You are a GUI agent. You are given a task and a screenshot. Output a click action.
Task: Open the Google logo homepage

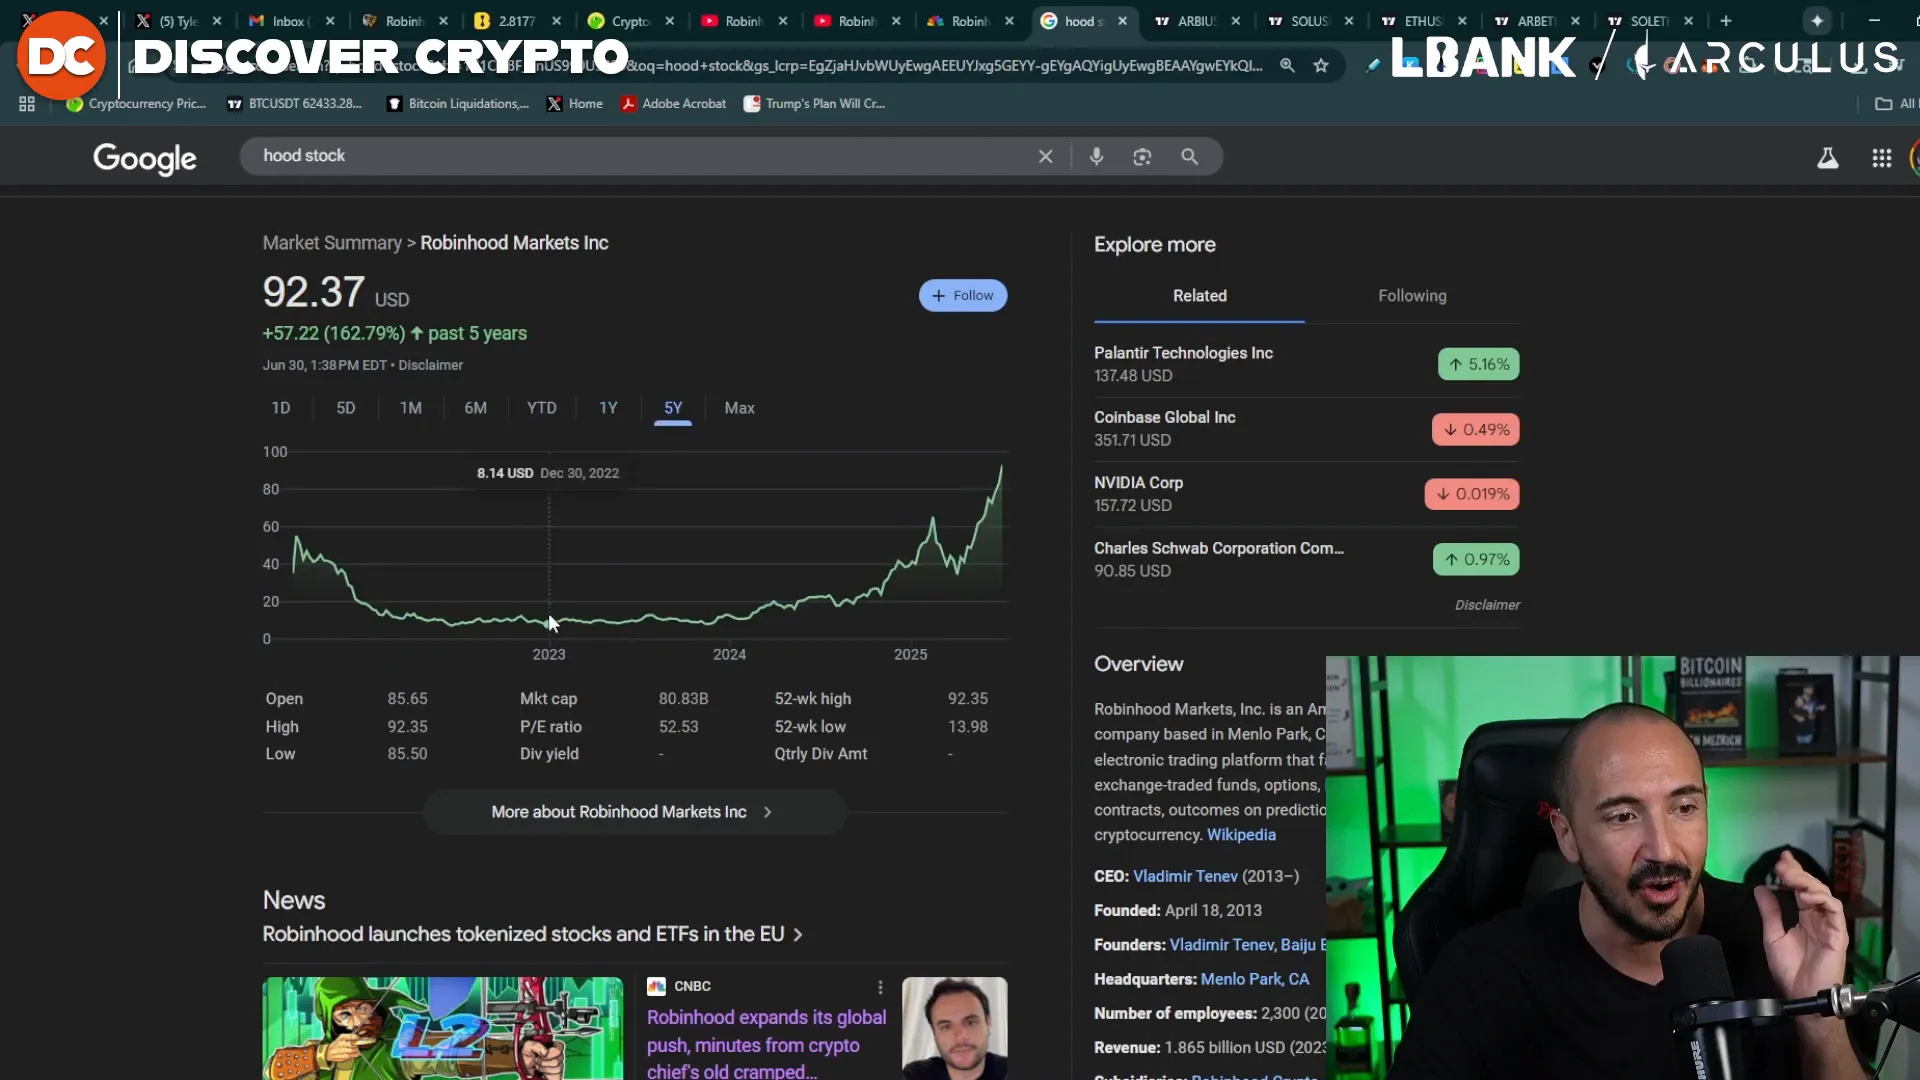coord(145,158)
